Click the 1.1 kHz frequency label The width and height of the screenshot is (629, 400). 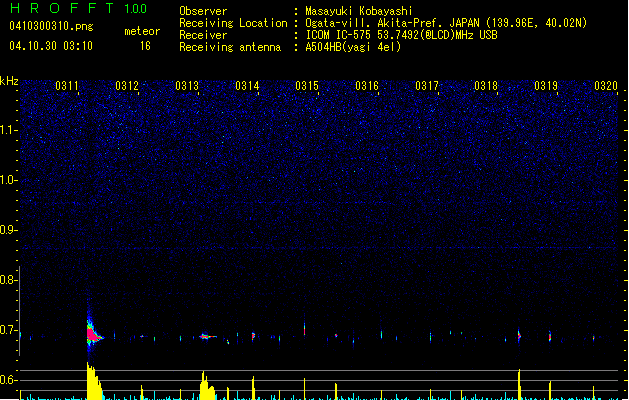[8, 130]
